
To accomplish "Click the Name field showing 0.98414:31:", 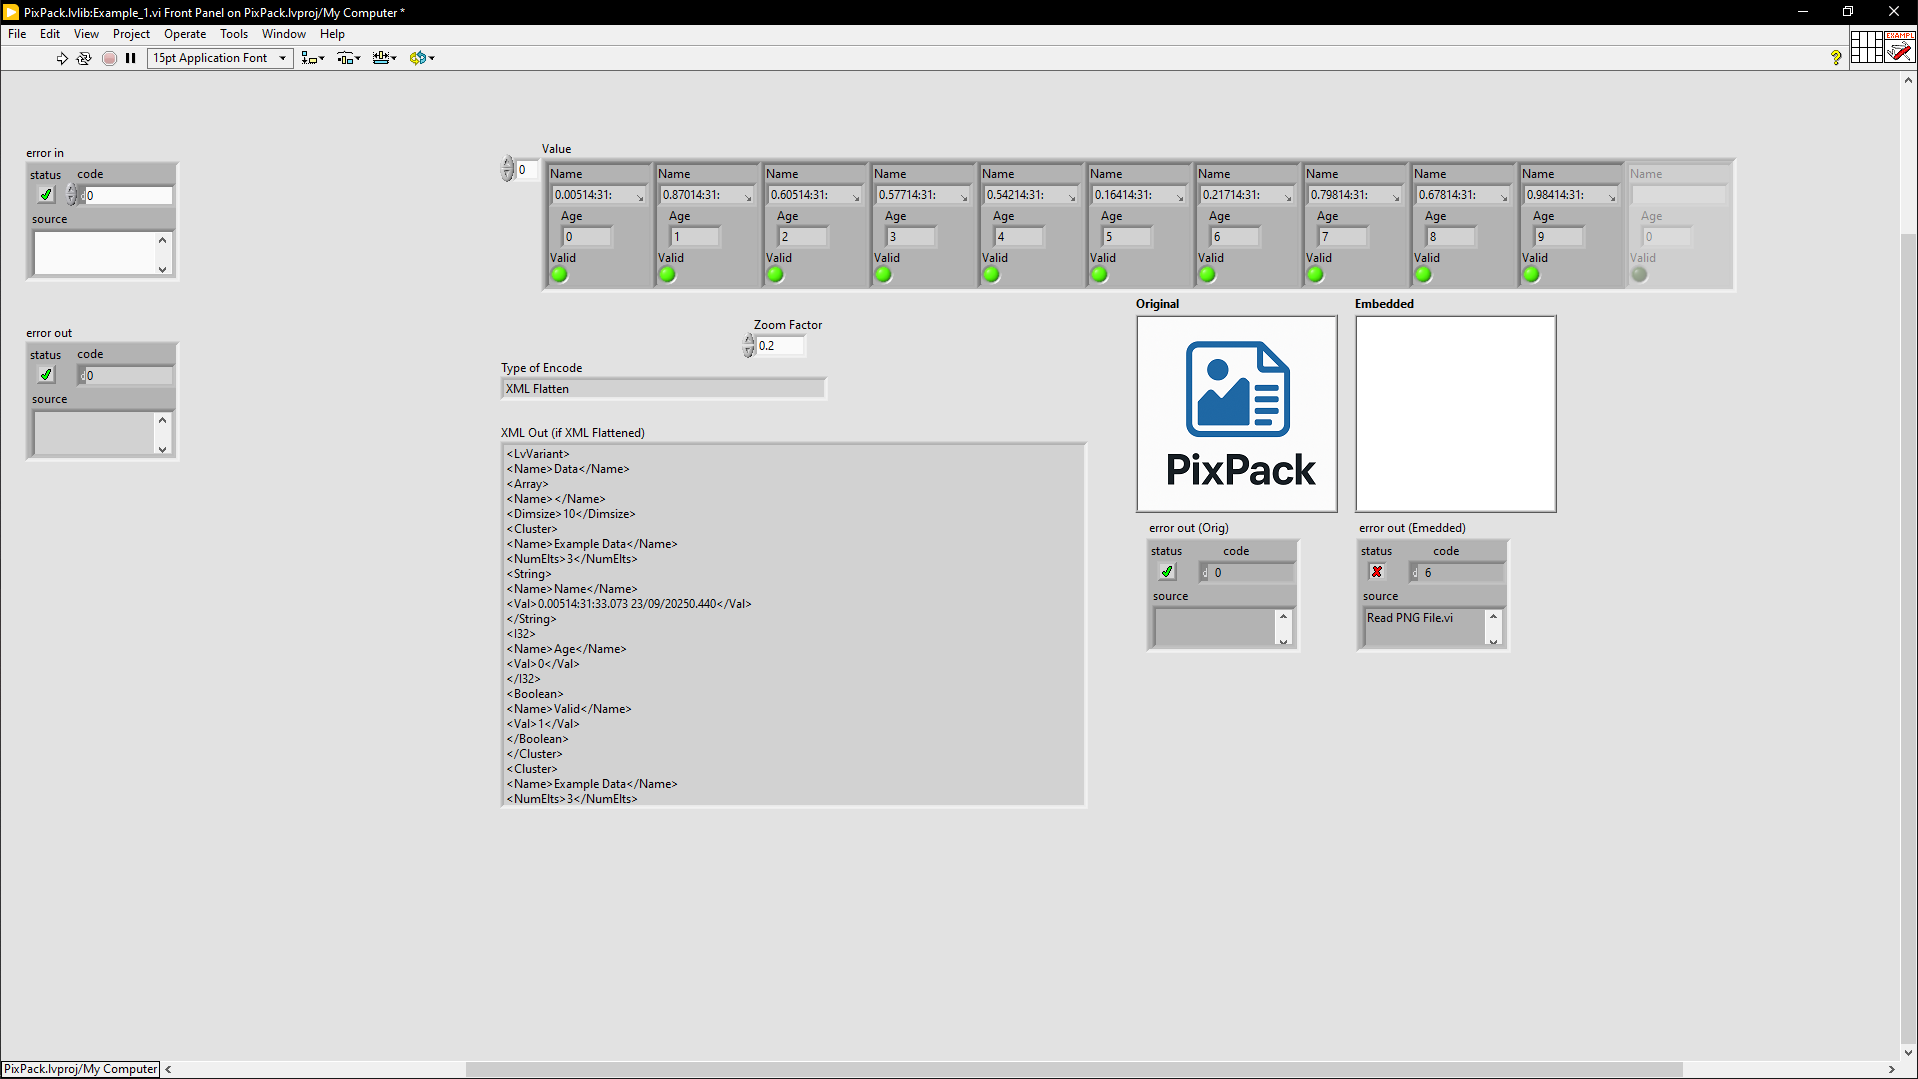I will (1572, 195).
